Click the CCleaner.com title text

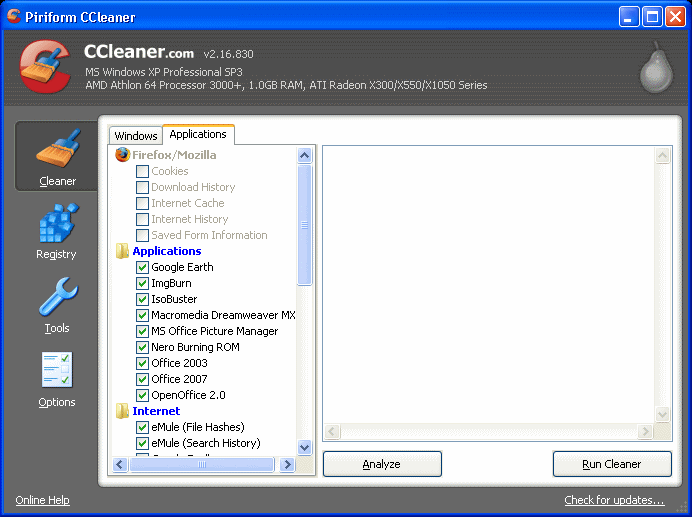pos(139,52)
